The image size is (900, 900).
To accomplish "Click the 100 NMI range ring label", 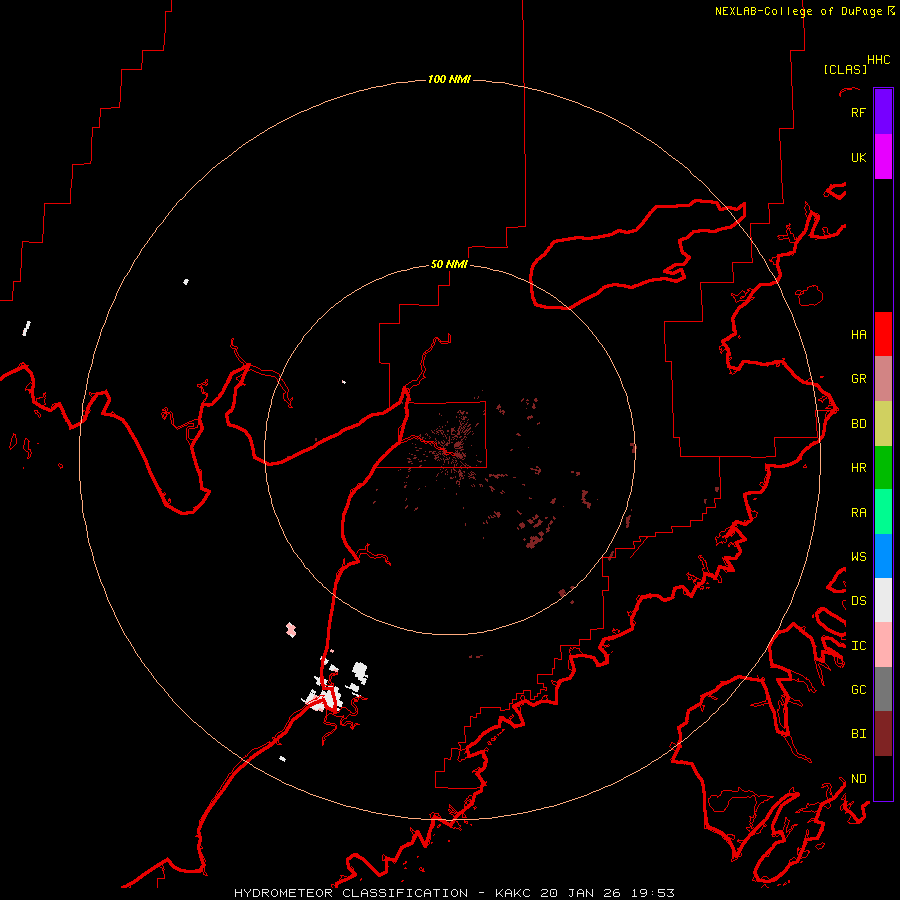I will click(x=449, y=79).
